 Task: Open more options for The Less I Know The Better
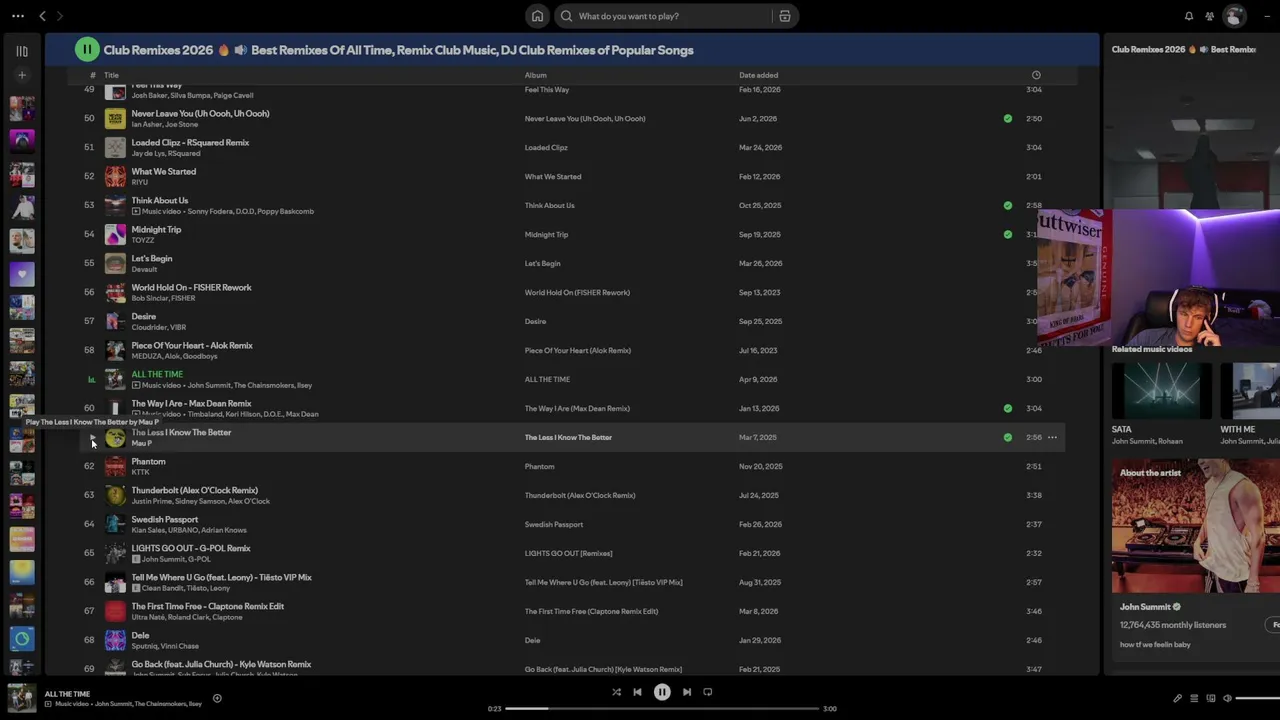(1052, 437)
